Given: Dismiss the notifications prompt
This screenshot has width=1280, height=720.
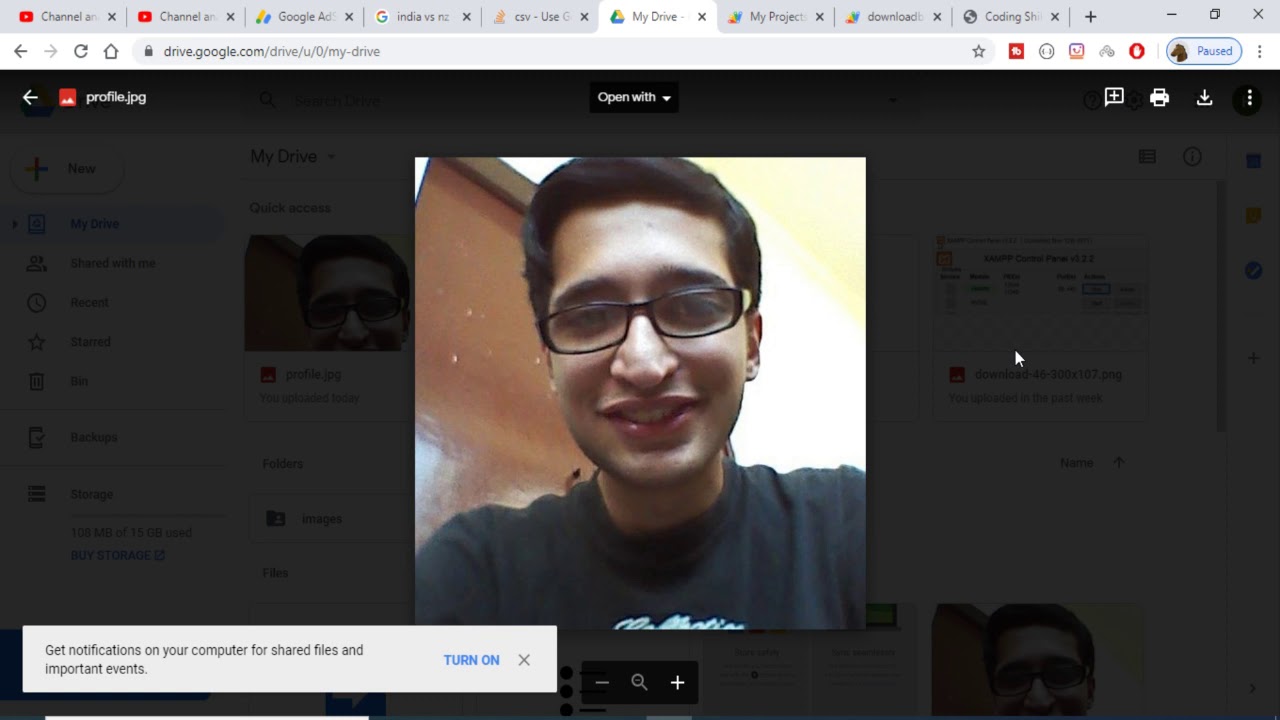Looking at the screenshot, I should (524, 660).
